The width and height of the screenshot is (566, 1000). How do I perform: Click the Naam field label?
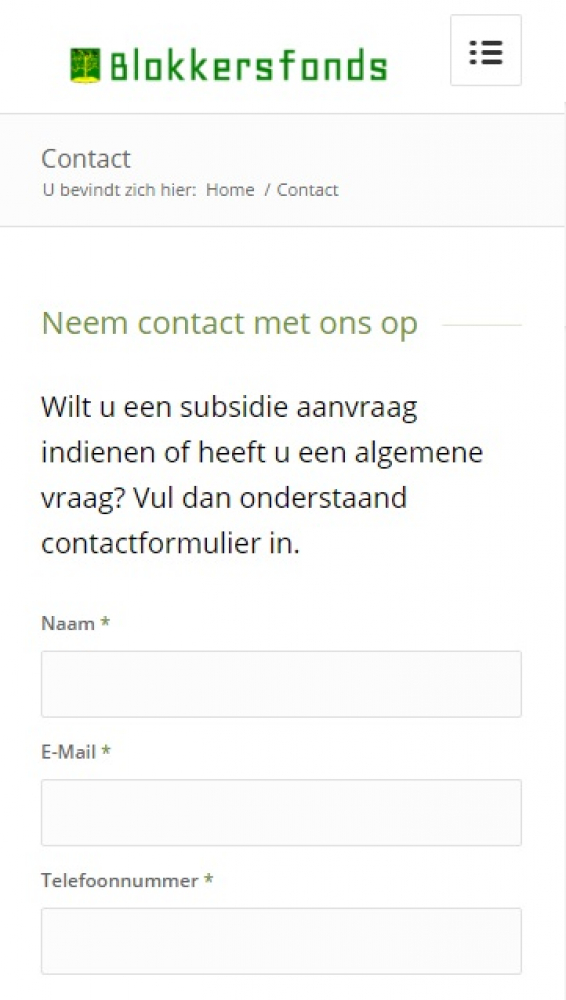[68, 623]
